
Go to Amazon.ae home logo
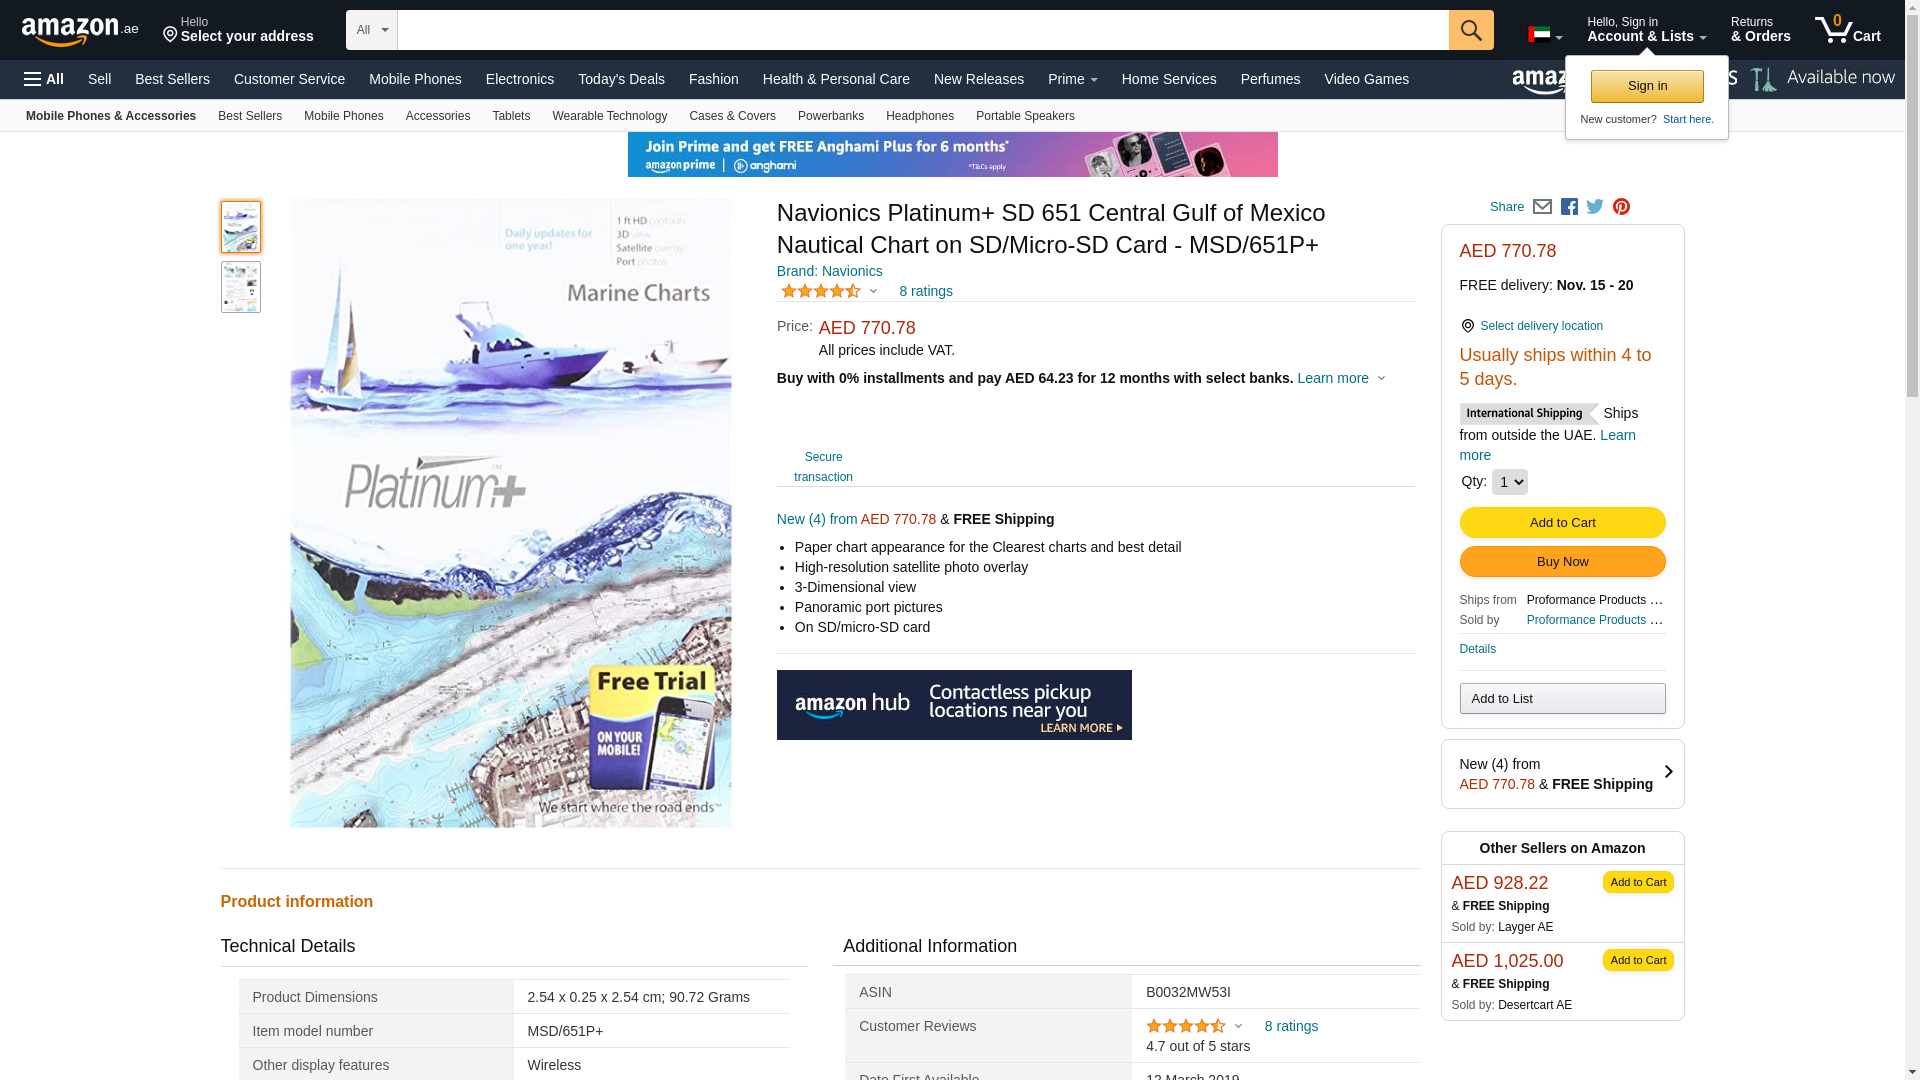[80, 31]
